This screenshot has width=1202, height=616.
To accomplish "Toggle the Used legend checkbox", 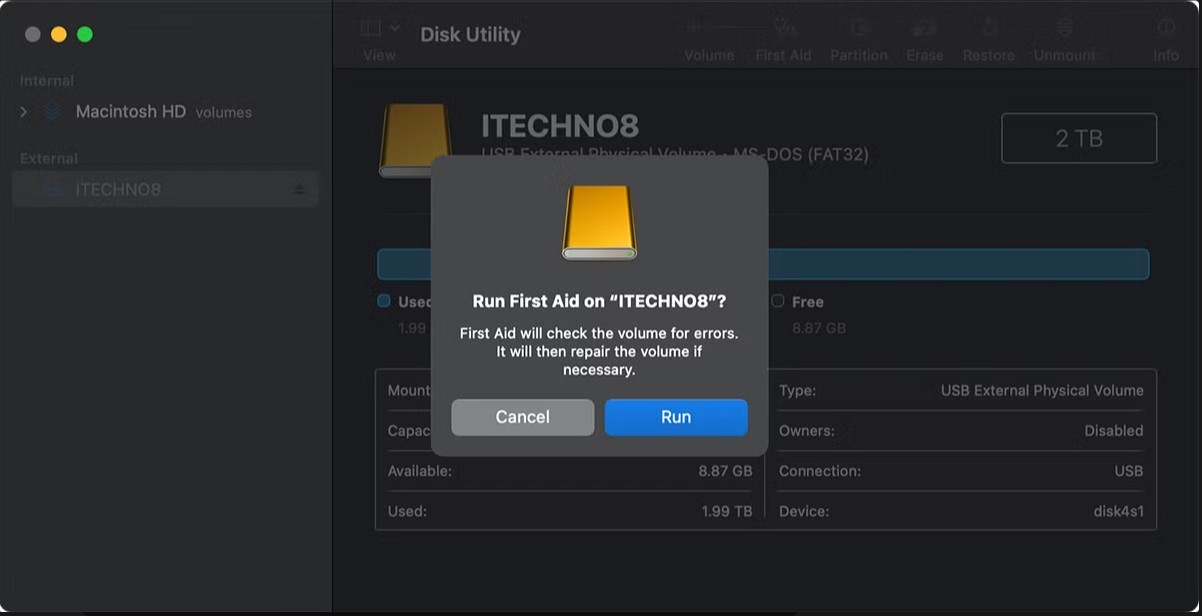I will (x=383, y=301).
